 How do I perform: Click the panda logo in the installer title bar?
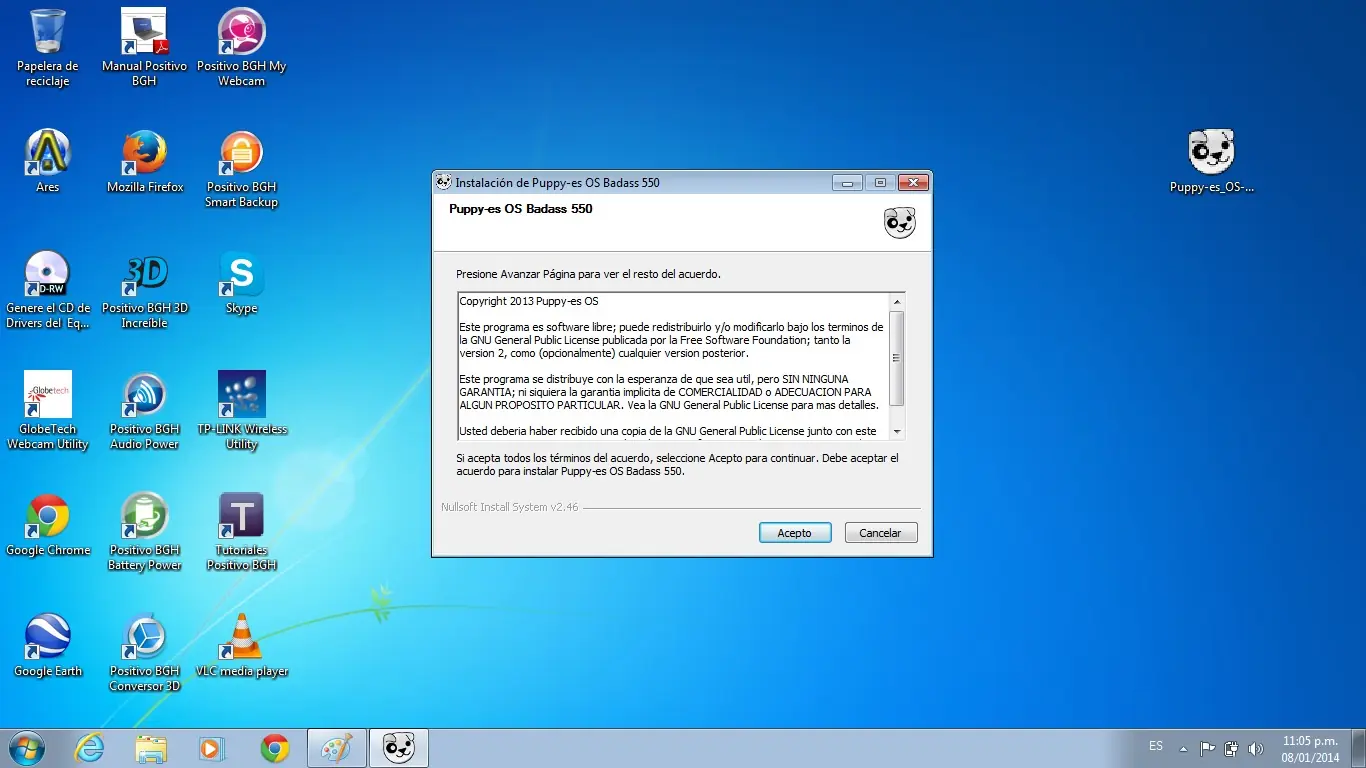coord(443,182)
